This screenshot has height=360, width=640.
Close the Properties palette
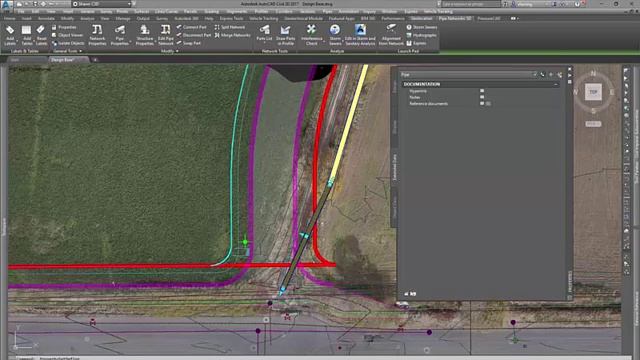point(569,69)
